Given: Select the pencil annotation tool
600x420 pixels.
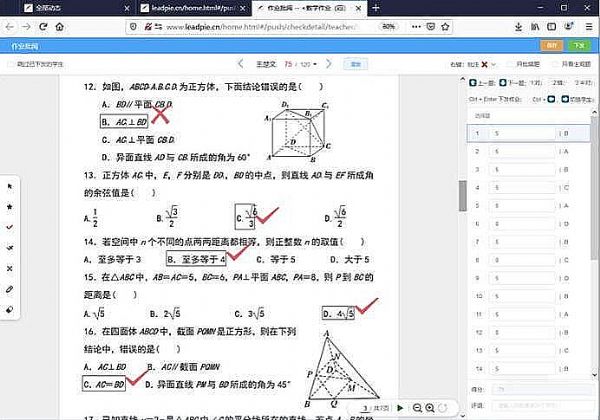Looking at the screenshot, I should [10, 289].
